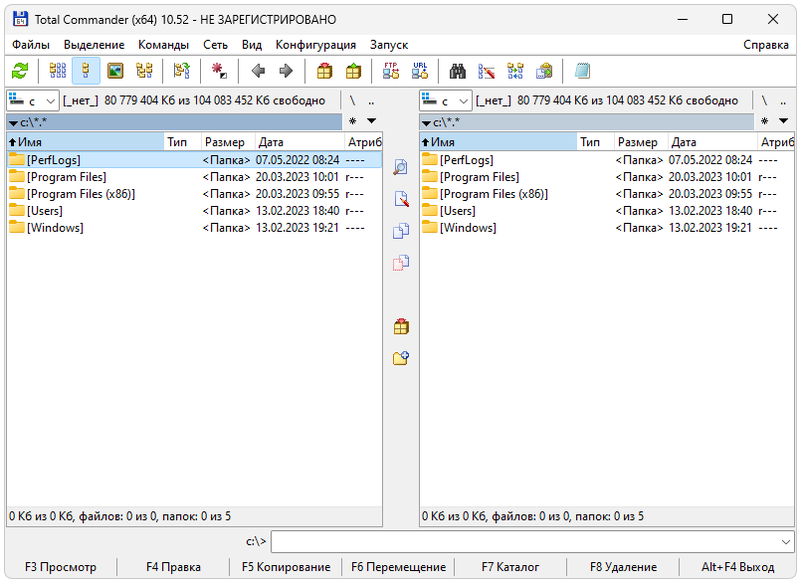Expand right panel directory history arrow
Screen dimensions: 800x584
(x=784, y=121)
